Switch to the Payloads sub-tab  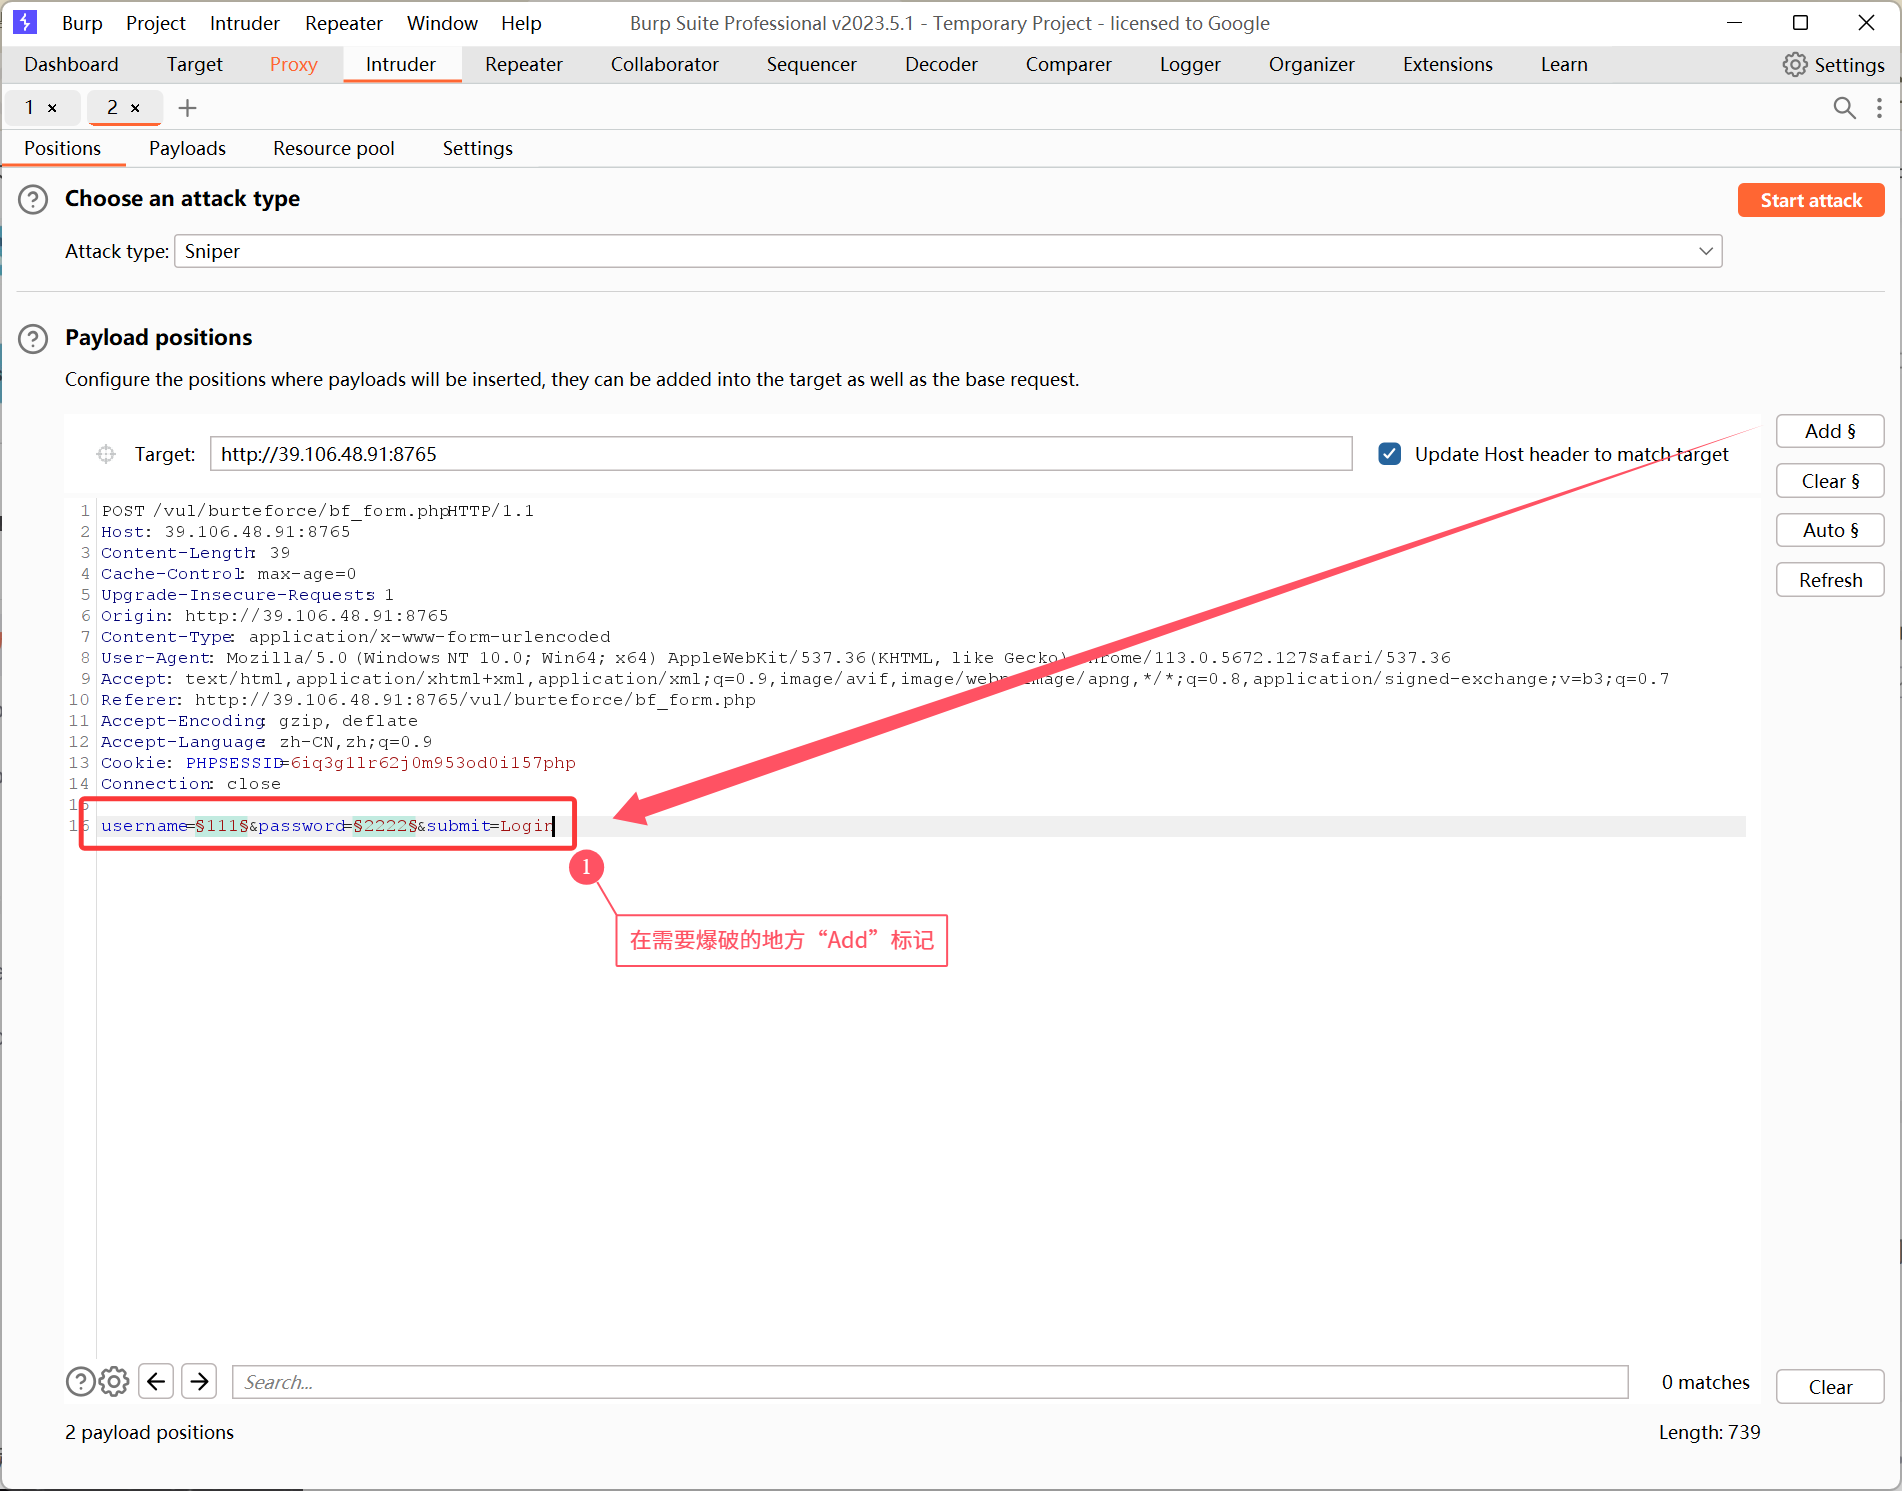187,149
